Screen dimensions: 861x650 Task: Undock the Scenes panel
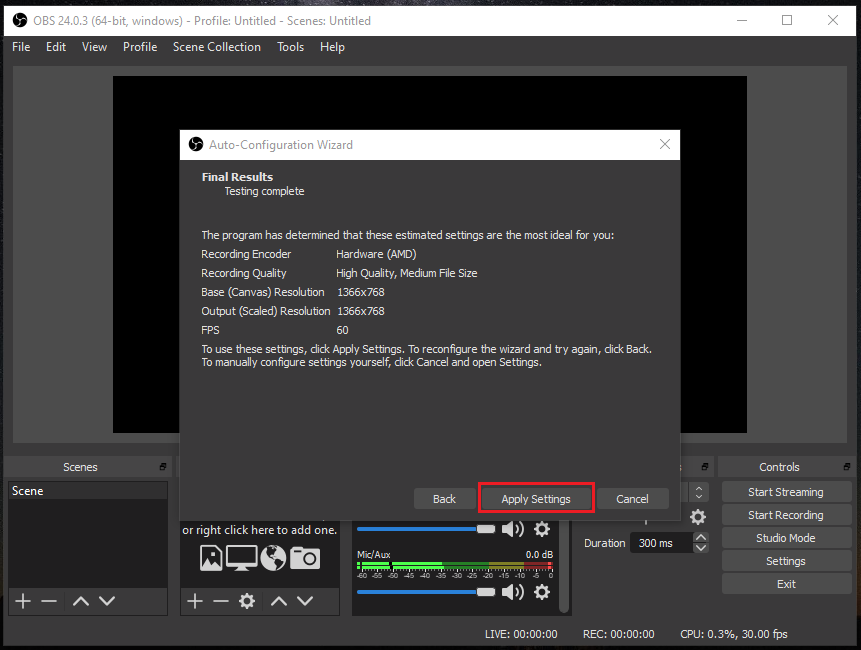point(163,467)
